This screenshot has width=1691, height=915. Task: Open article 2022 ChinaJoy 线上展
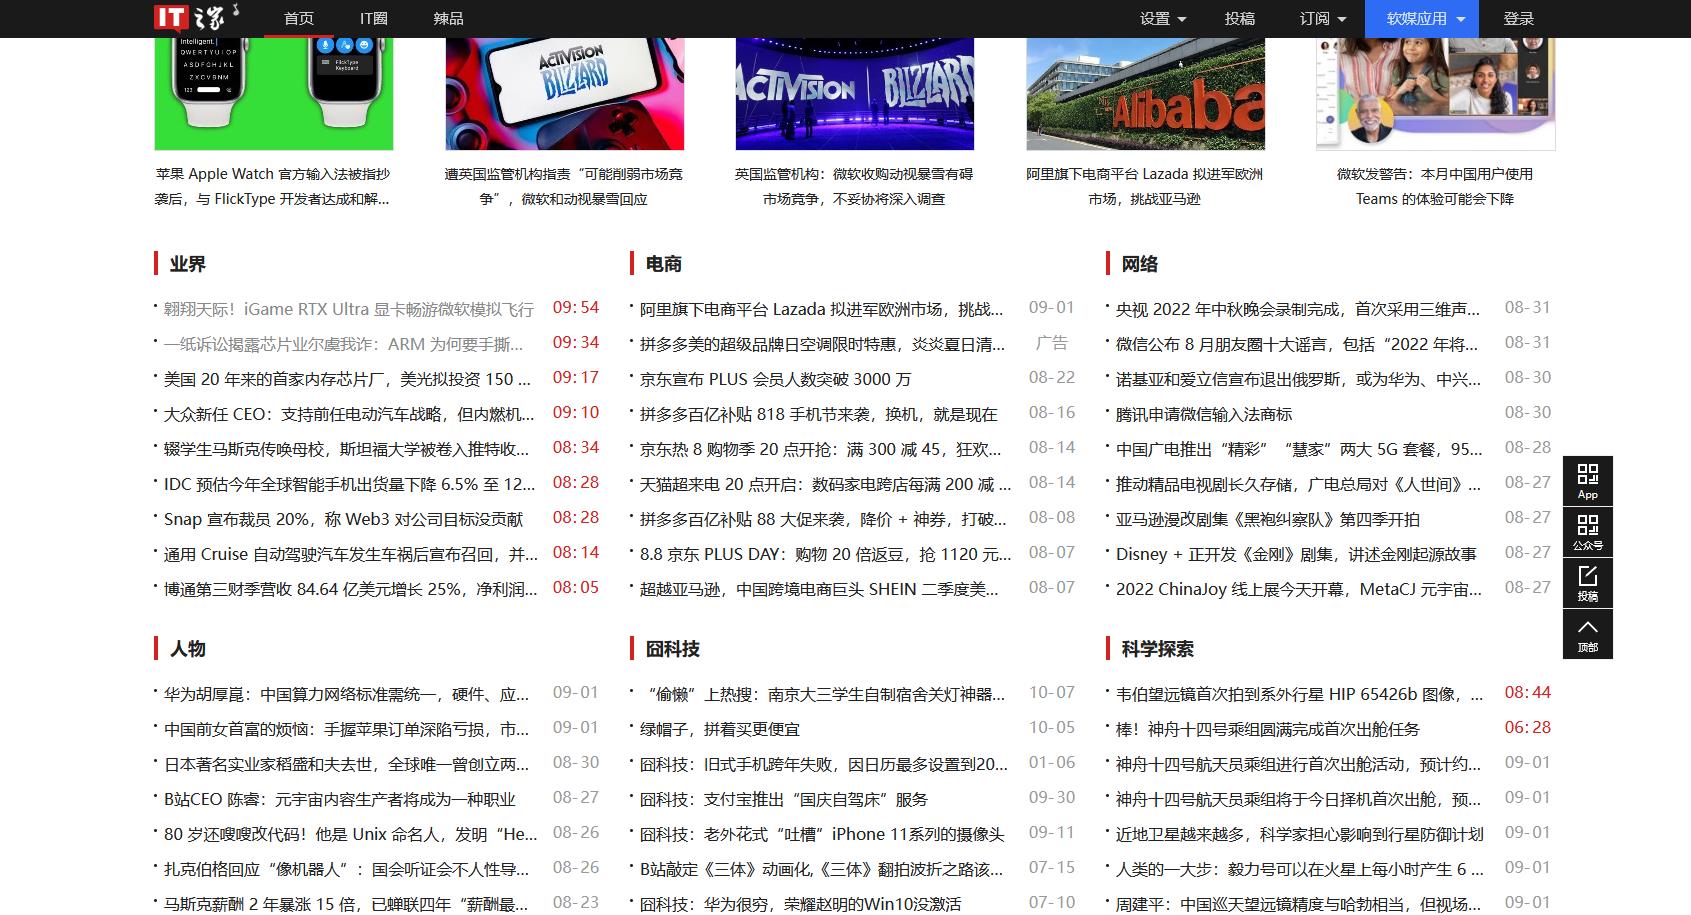coord(1299,589)
